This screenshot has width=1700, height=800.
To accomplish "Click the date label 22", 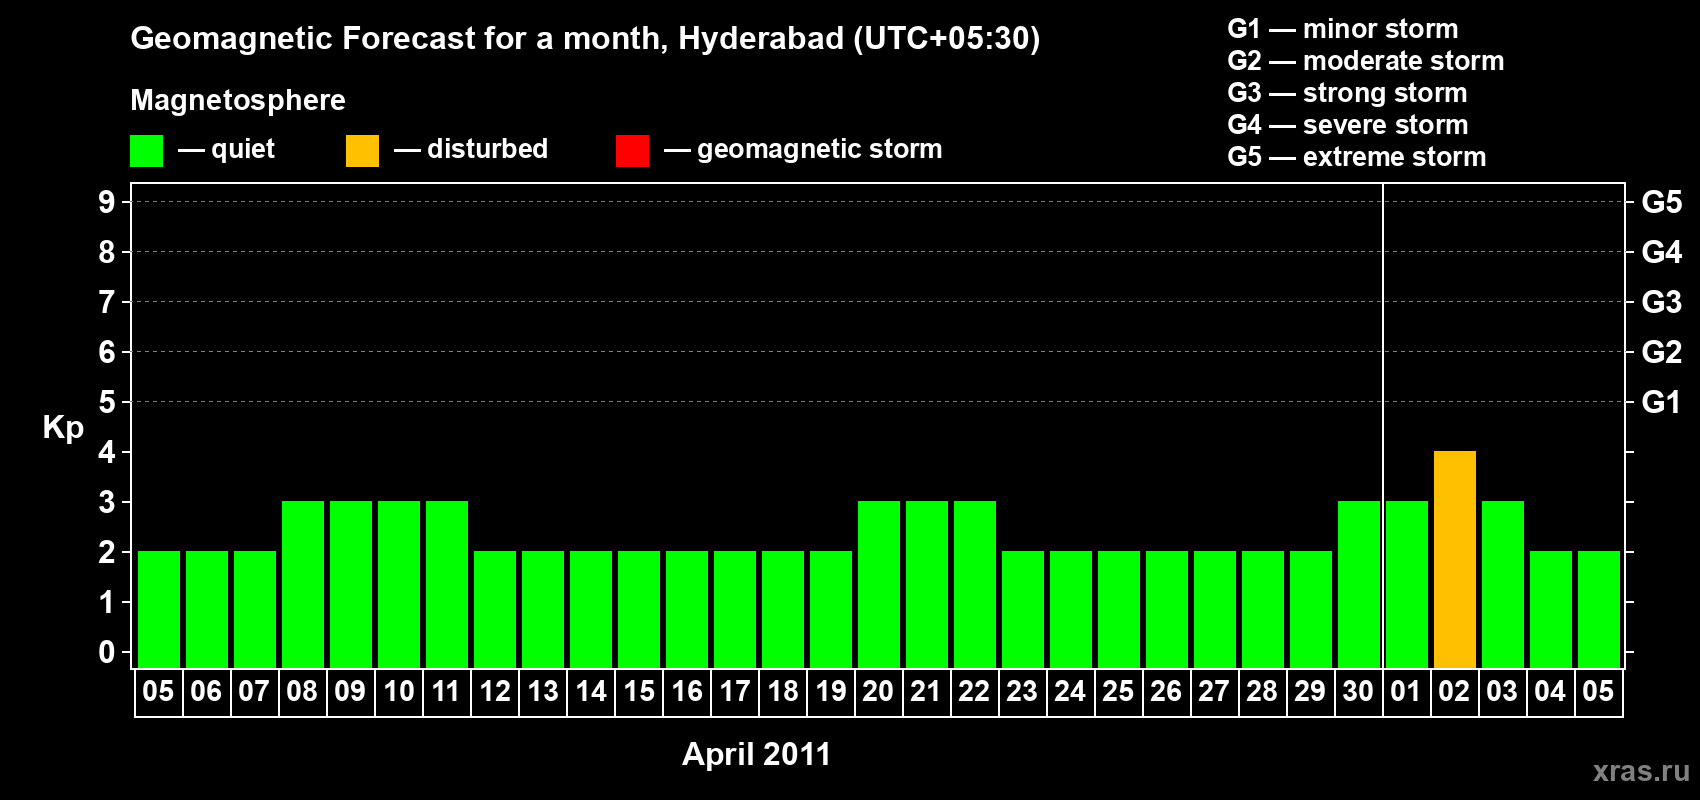I will click(974, 692).
